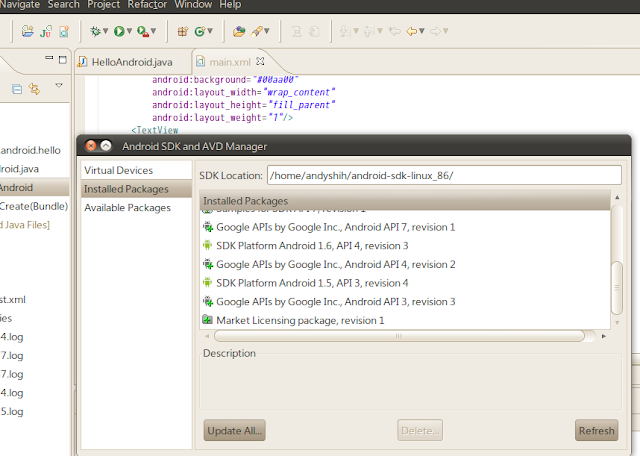Select Virtual Devices in the SDK Manager
Image resolution: width=640 pixels, height=456 pixels.
(136, 170)
